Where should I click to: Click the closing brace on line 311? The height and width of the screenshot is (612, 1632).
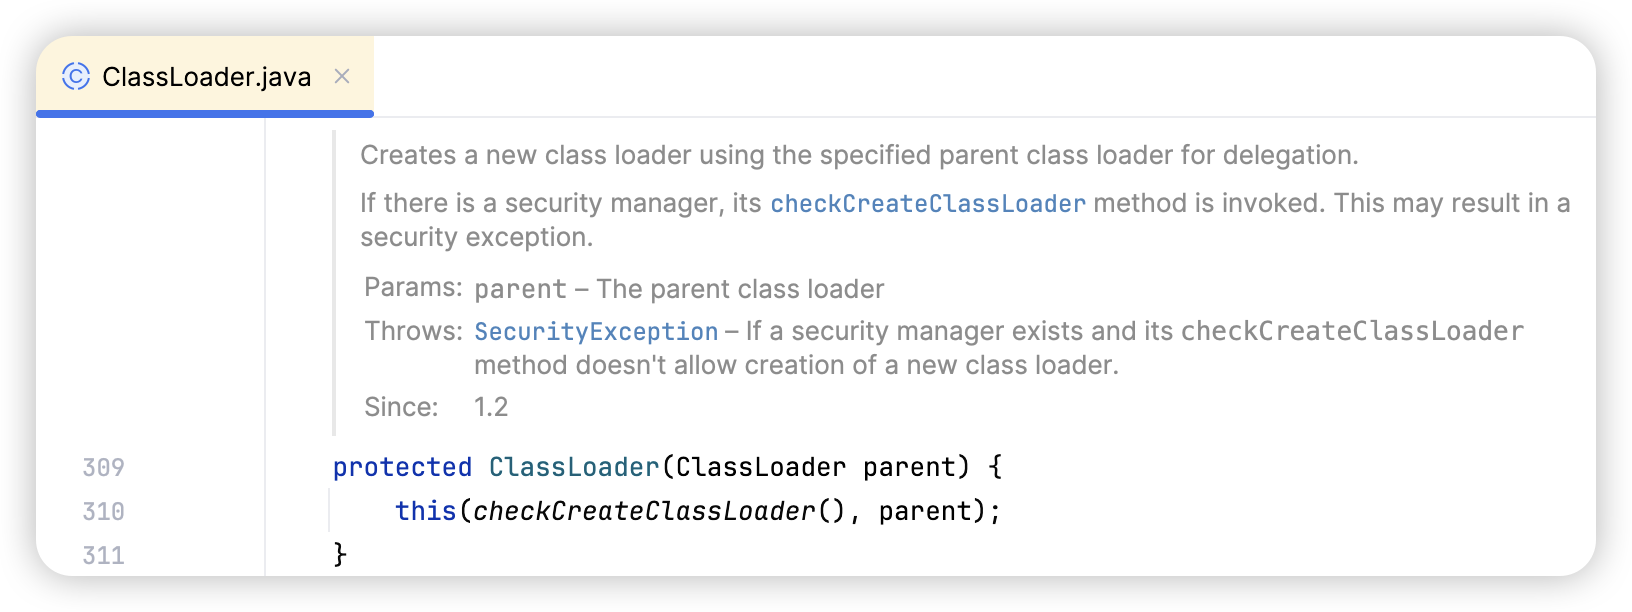pyautogui.click(x=340, y=554)
